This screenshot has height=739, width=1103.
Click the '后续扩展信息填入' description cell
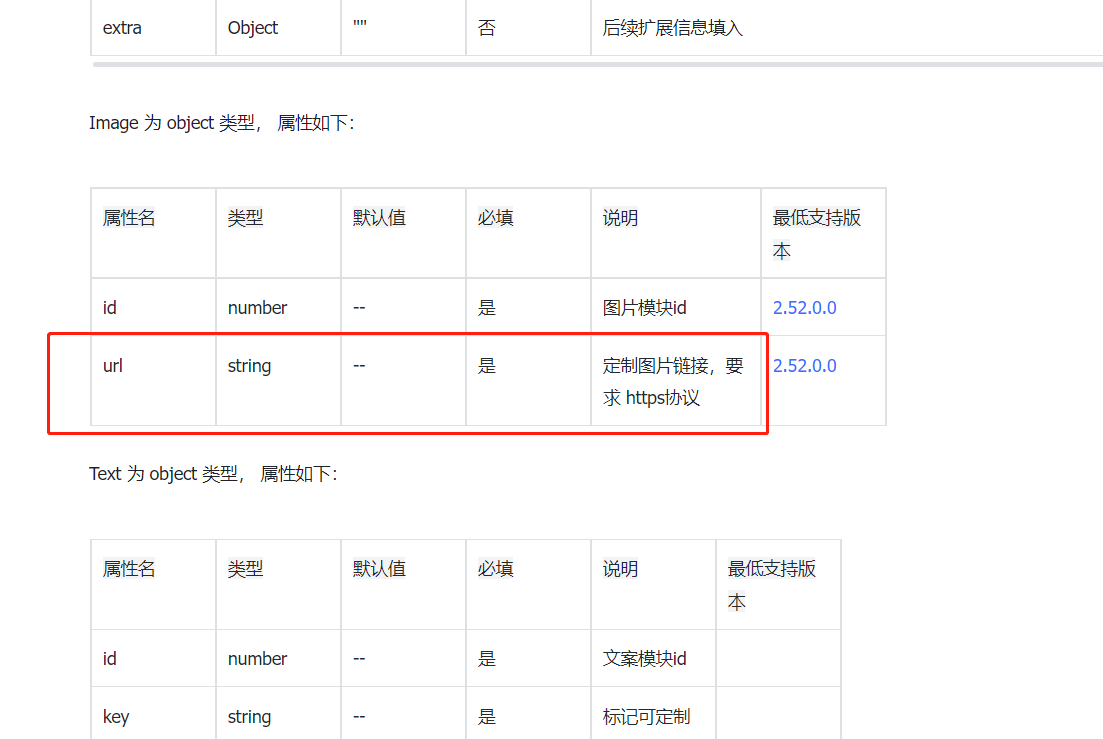pyautogui.click(x=672, y=28)
